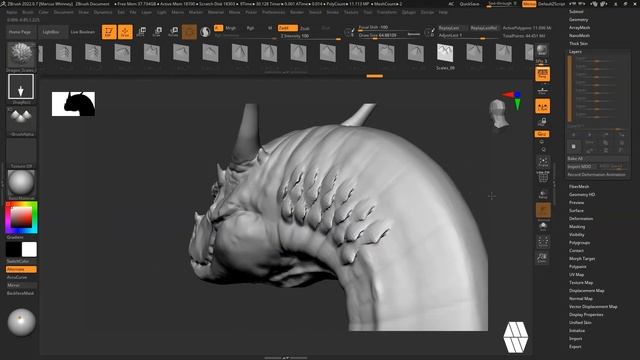Image resolution: width=640 pixels, height=360 pixels.
Task: Open the Texture Off slot
Action: 21,151
